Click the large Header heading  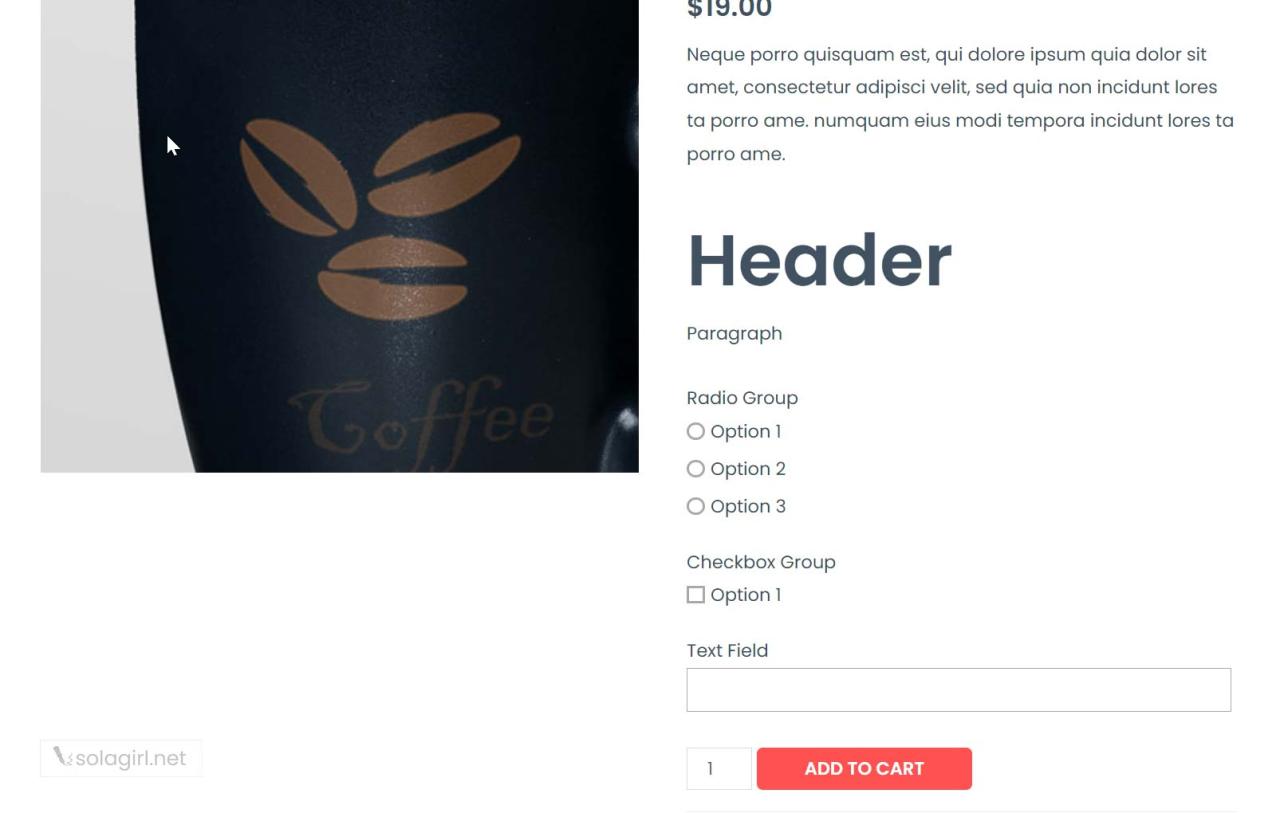pos(819,261)
